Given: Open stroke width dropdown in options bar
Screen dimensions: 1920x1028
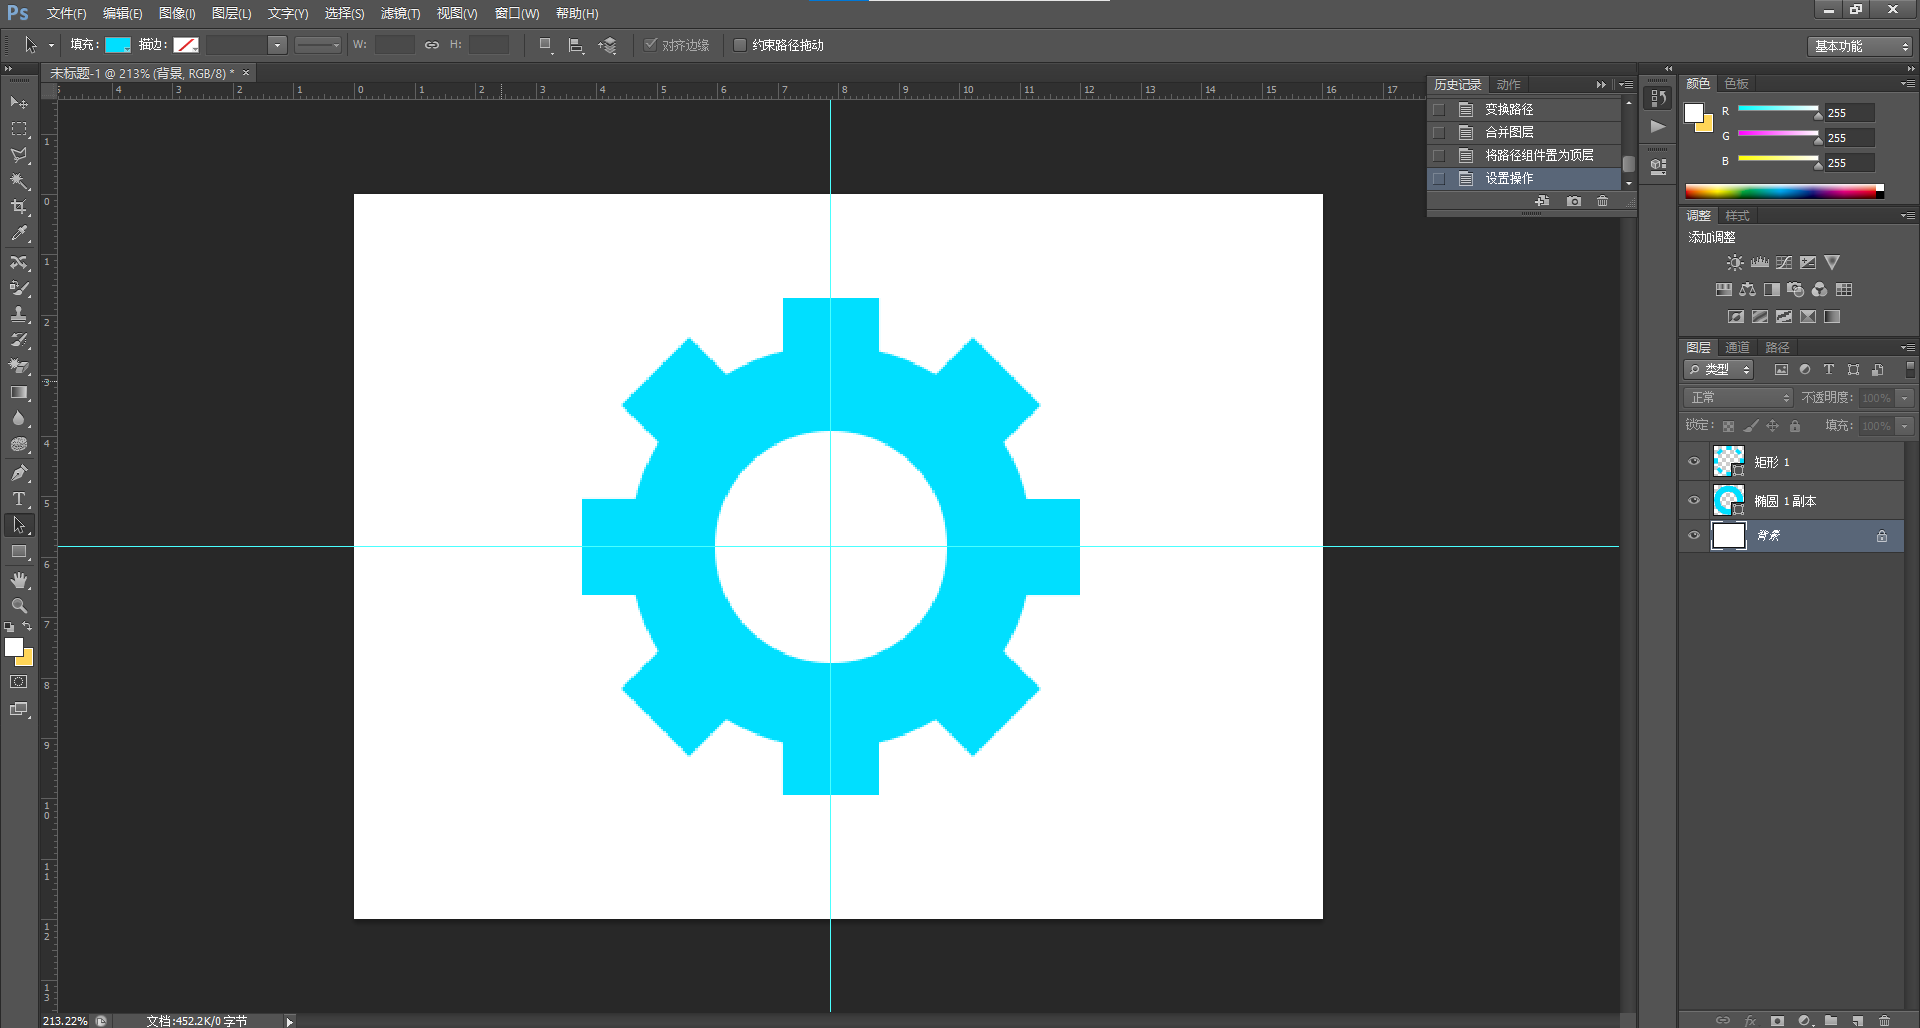Looking at the screenshot, I should coord(277,45).
